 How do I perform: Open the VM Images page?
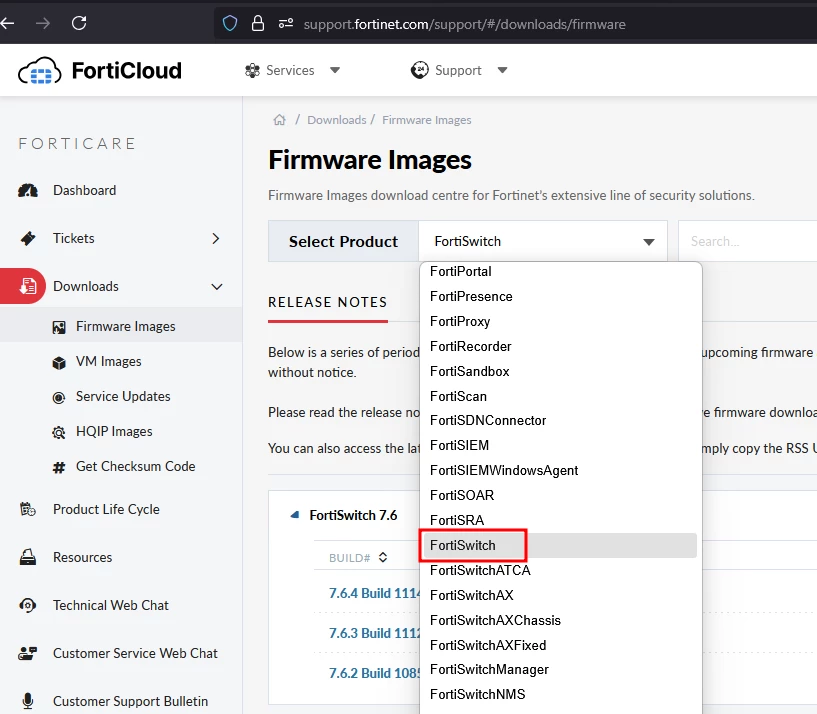pyautogui.click(x=108, y=361)
